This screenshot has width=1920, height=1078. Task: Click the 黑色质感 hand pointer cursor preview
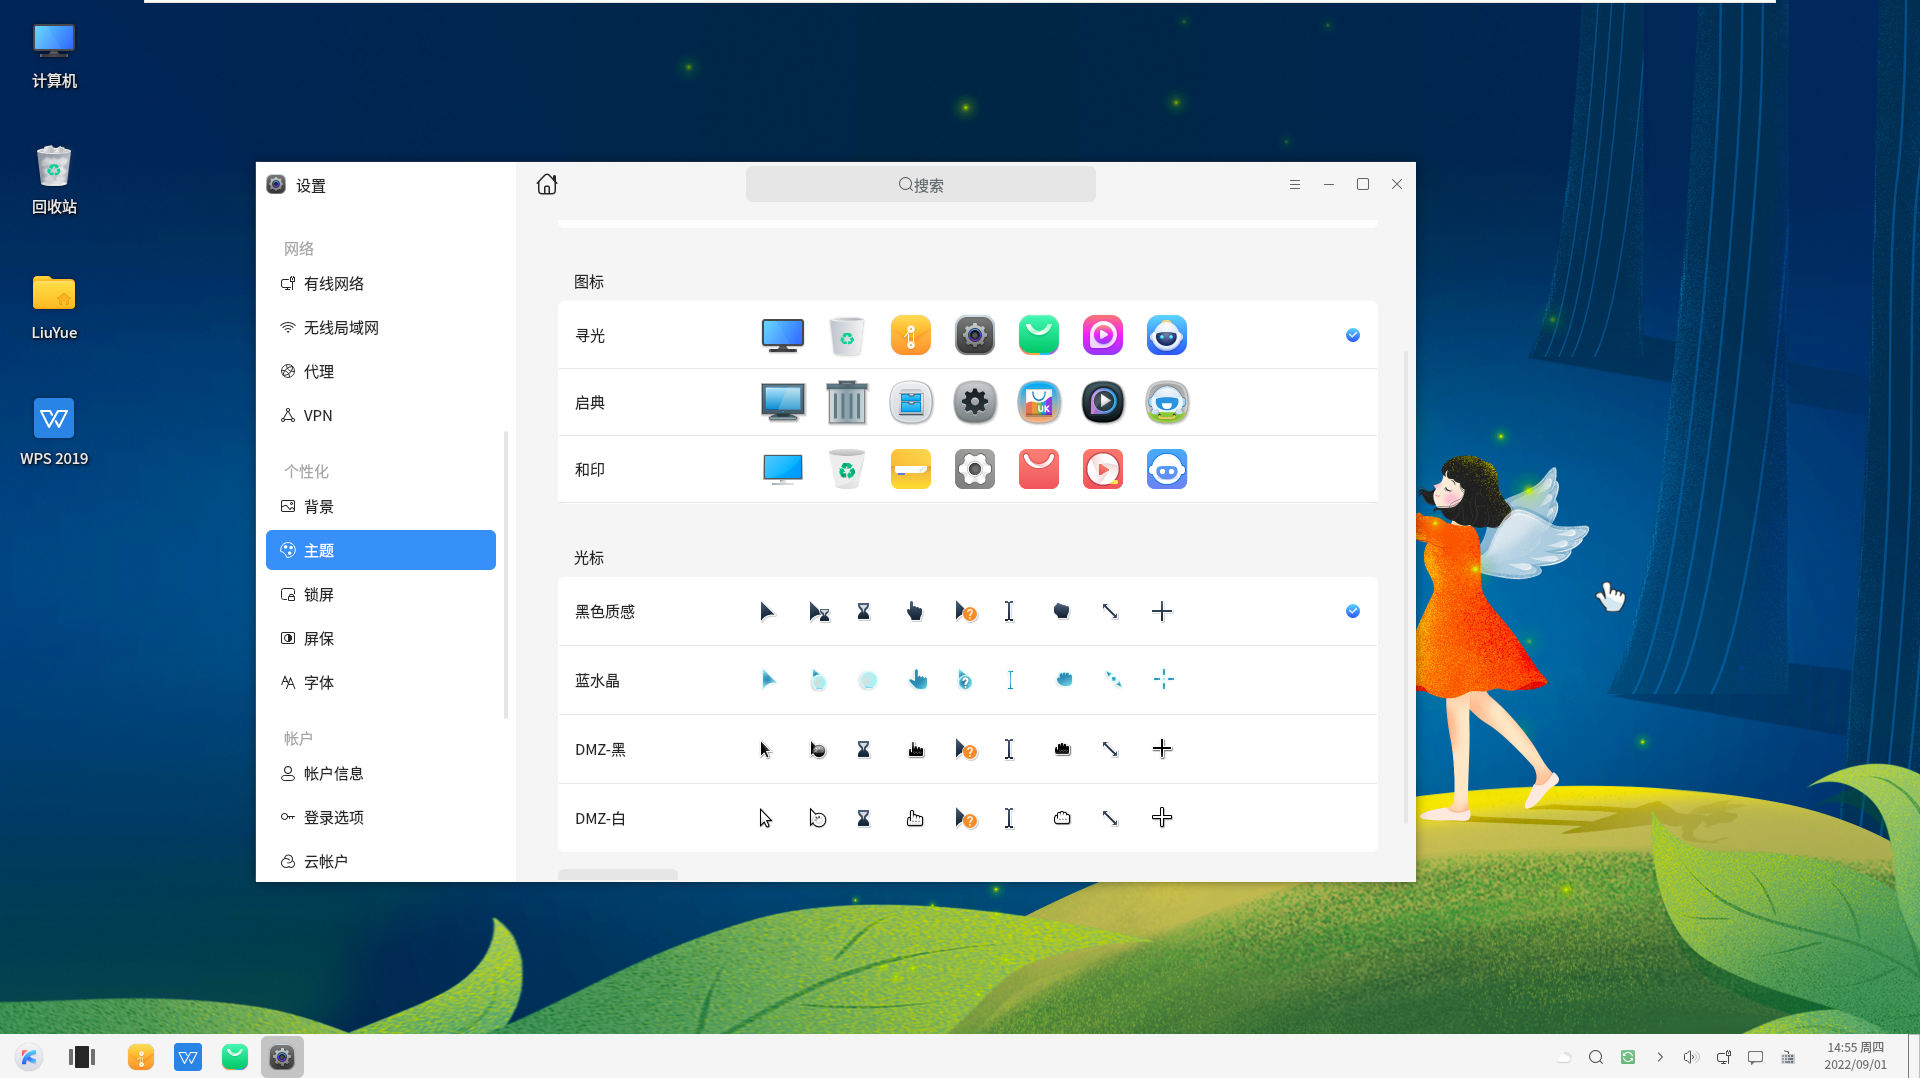914,611
